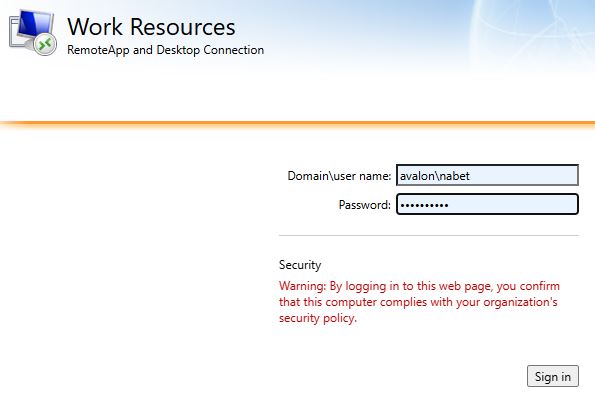The image size is (595, 400).
Task: Focus the Domain\user name input field
Action: tap(487, 175)
